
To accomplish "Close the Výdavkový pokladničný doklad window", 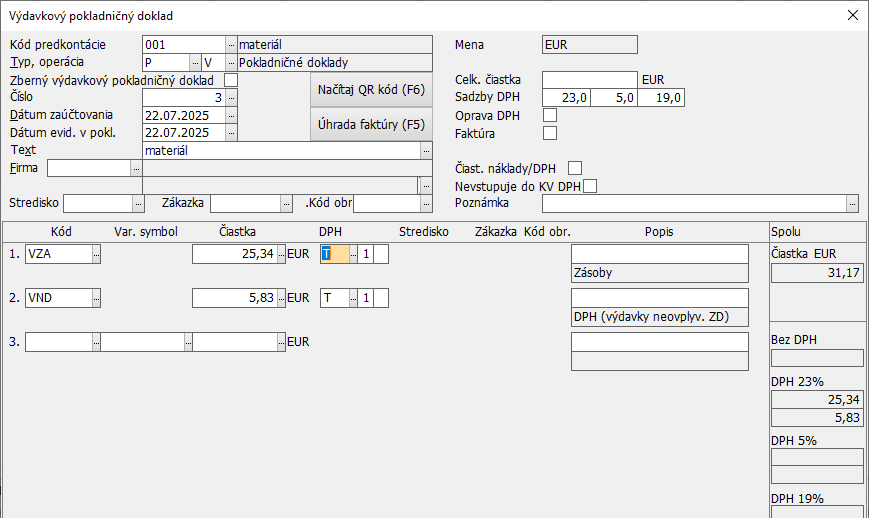I will click(852, 15).
